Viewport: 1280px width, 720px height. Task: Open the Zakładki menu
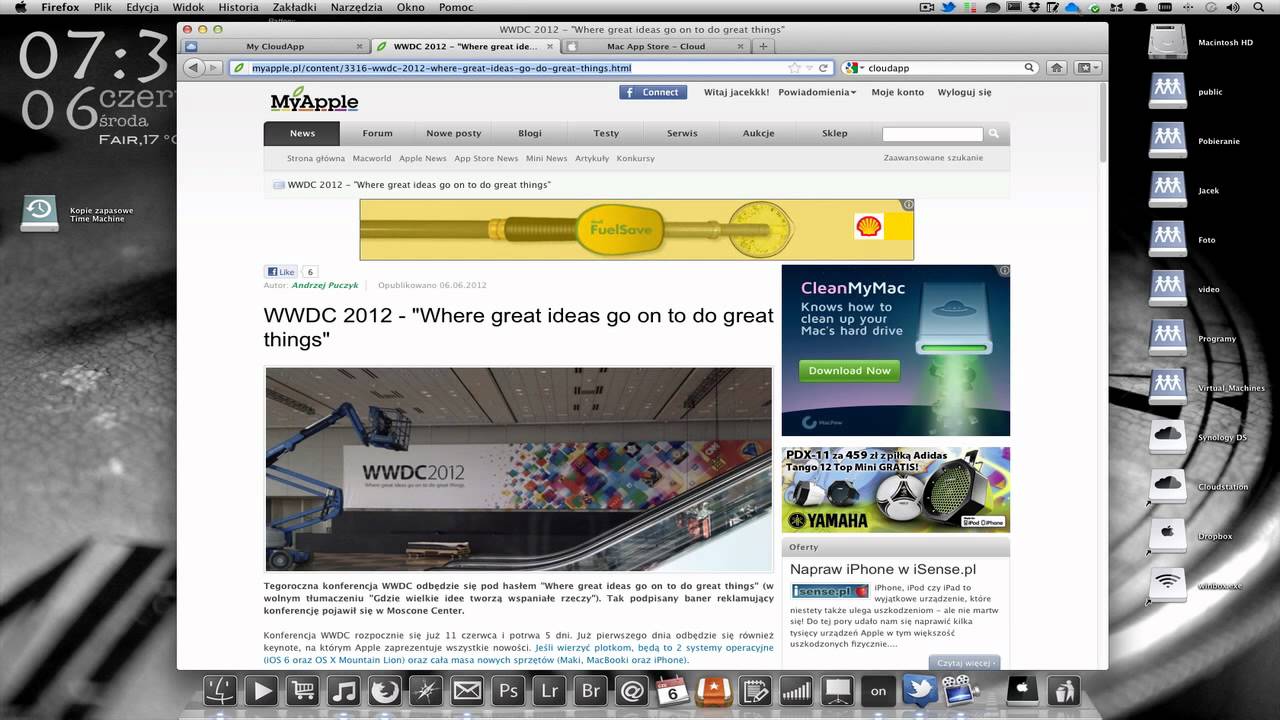tap(295, 8)
